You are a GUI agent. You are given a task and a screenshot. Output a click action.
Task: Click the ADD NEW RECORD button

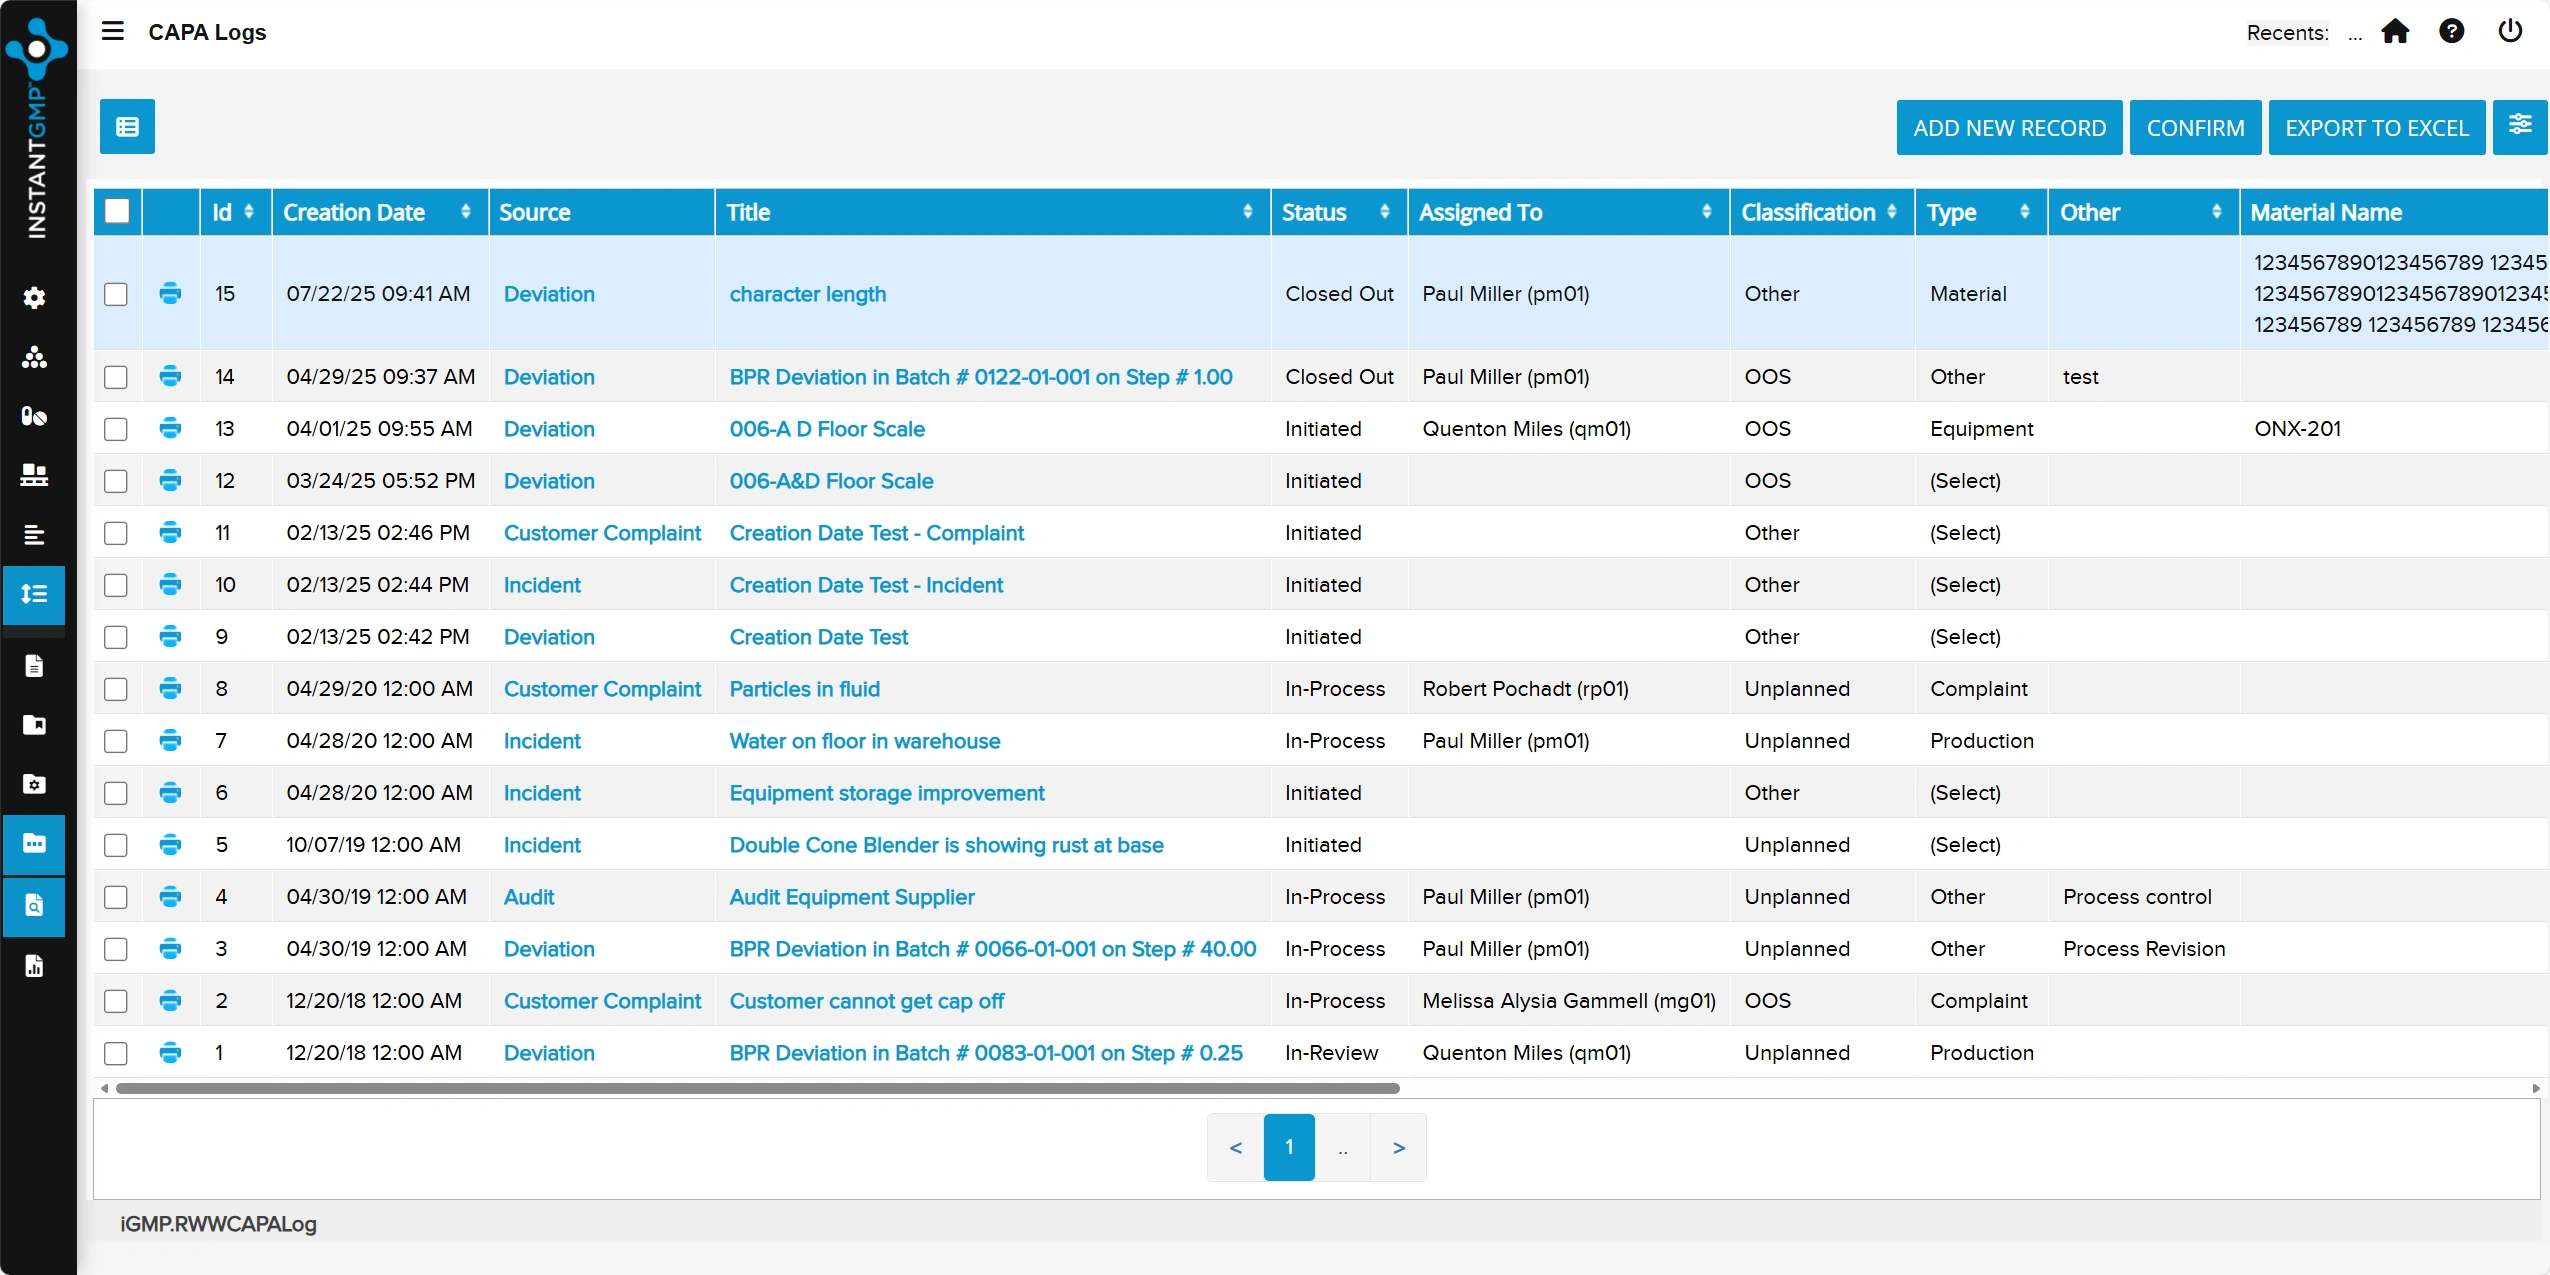(x=2009, y=128)
